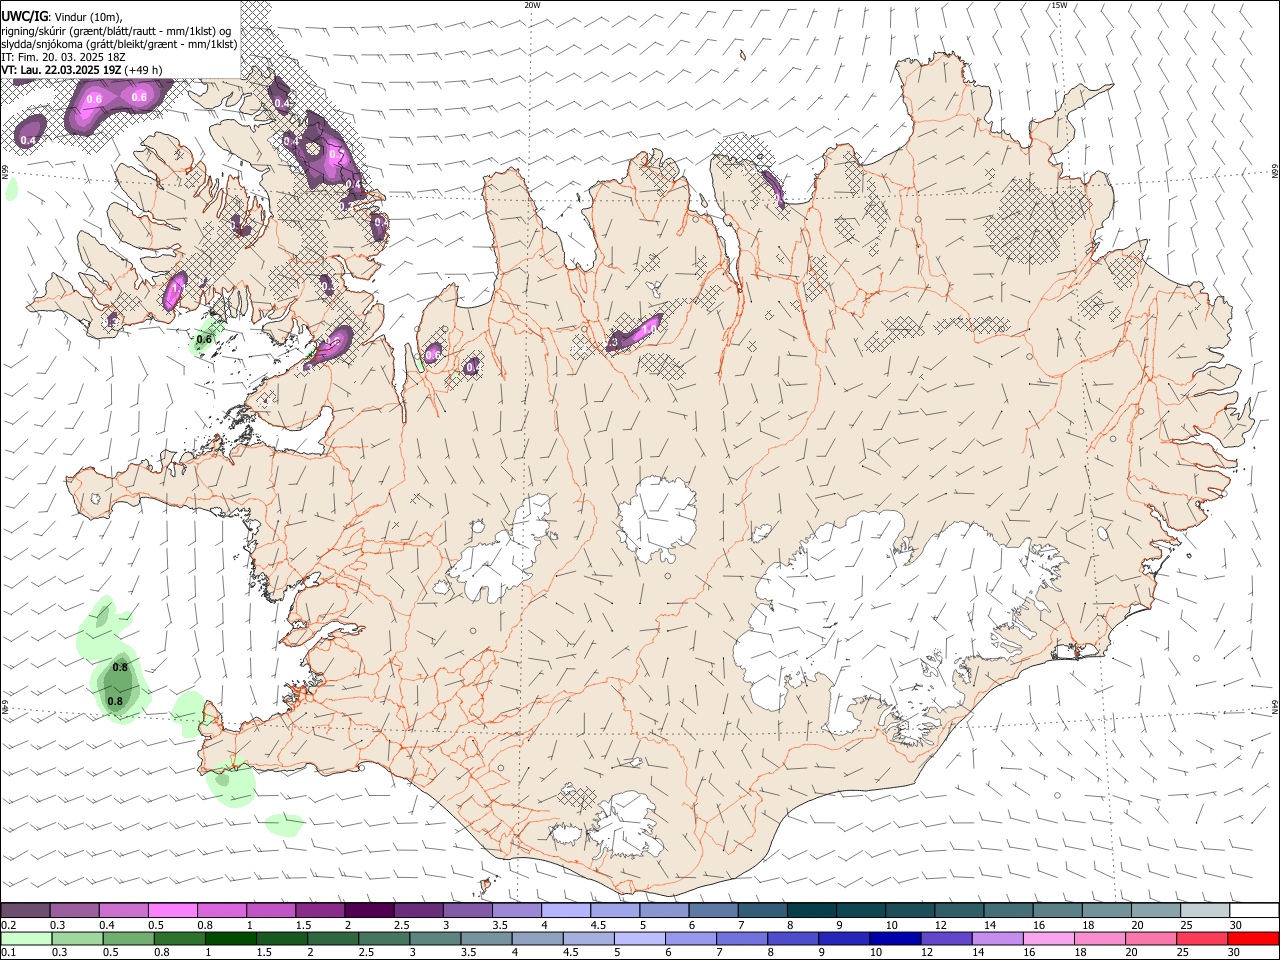The image size is (1280, 960).
Task: Pick the darkest green swatch labeled 1 in the lower legend row
Action: coord(230,938)
